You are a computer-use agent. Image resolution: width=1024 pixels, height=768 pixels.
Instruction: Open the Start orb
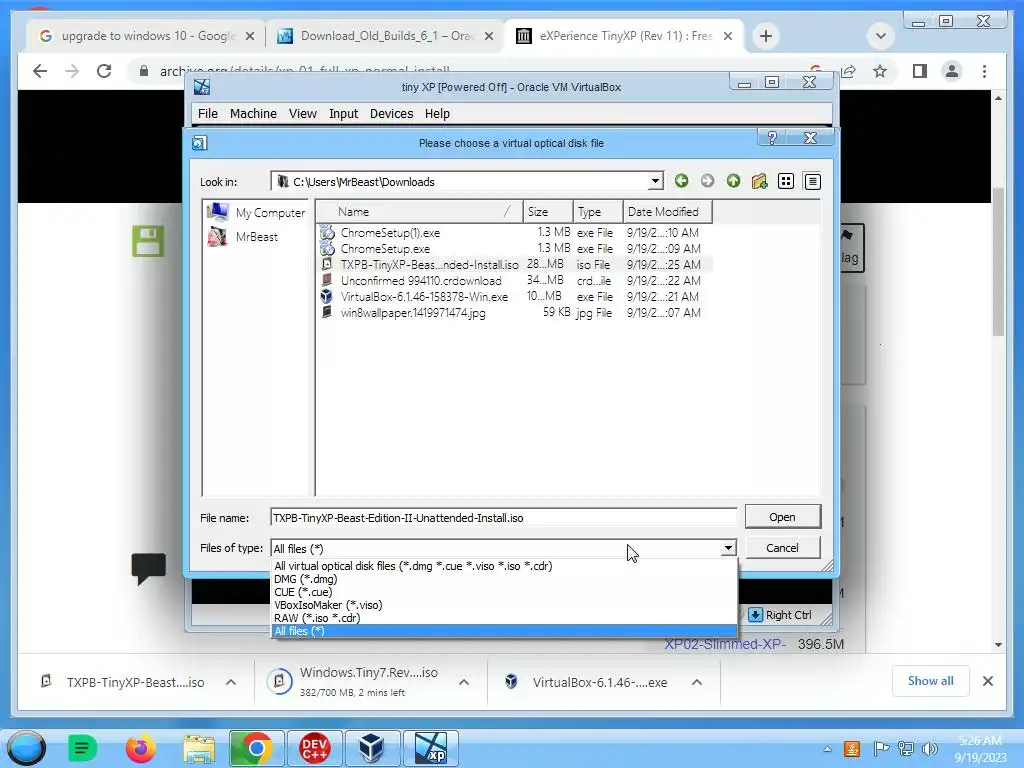pyautogui.click(x=25, y=748)
